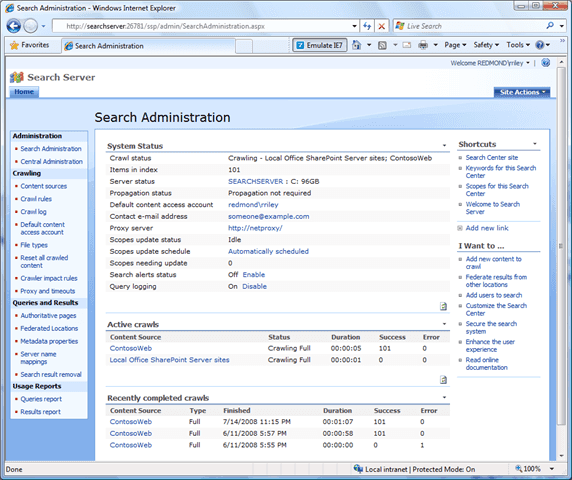Click the Print icon in command bar
Screen dimensions: 572x480
pyautogui.click(x=423, y=45)
